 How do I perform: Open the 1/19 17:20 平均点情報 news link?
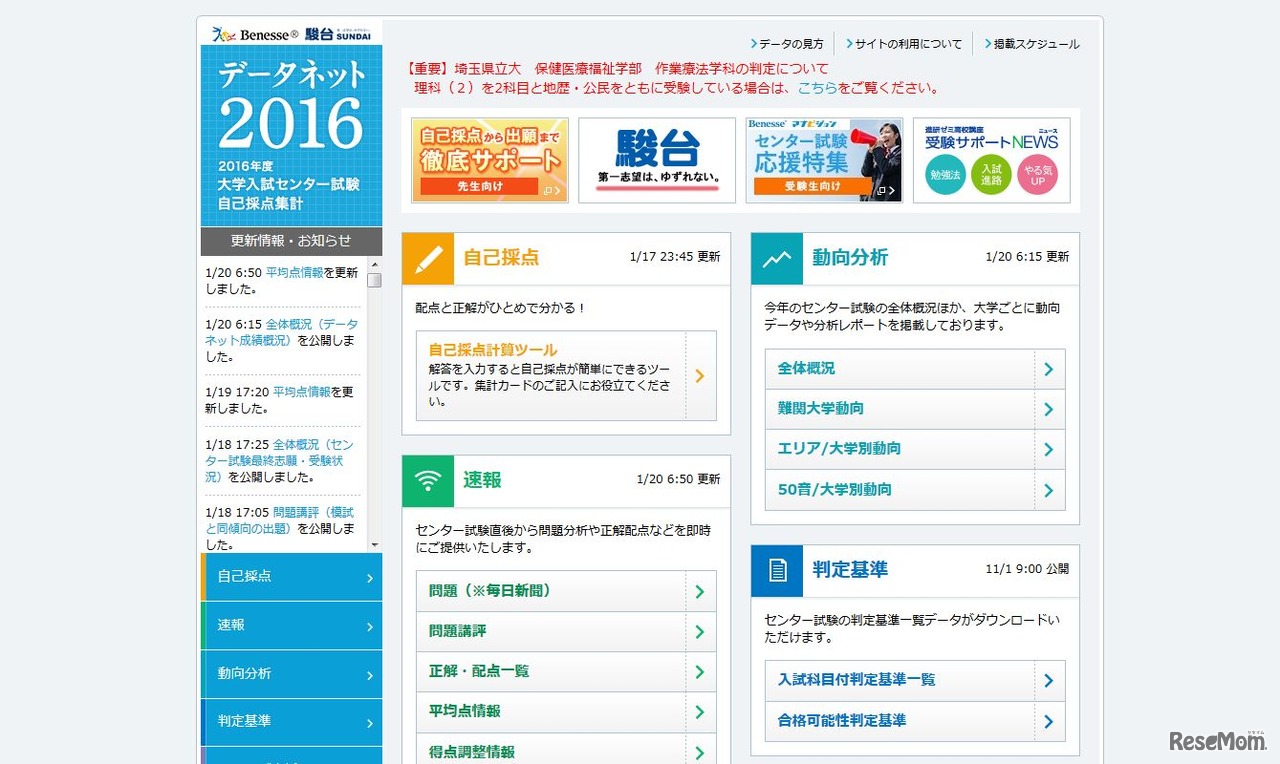click(x=302, y=393)
